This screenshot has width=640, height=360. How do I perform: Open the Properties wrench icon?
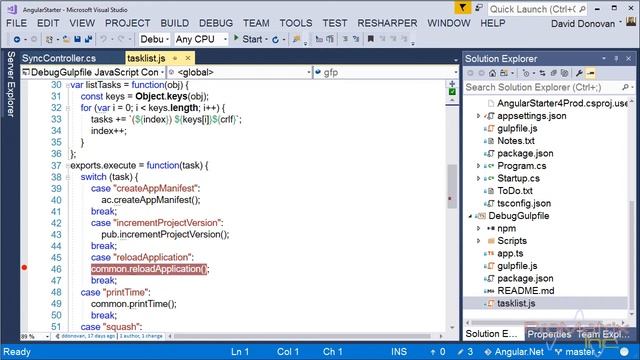click(x=579, y=73)
